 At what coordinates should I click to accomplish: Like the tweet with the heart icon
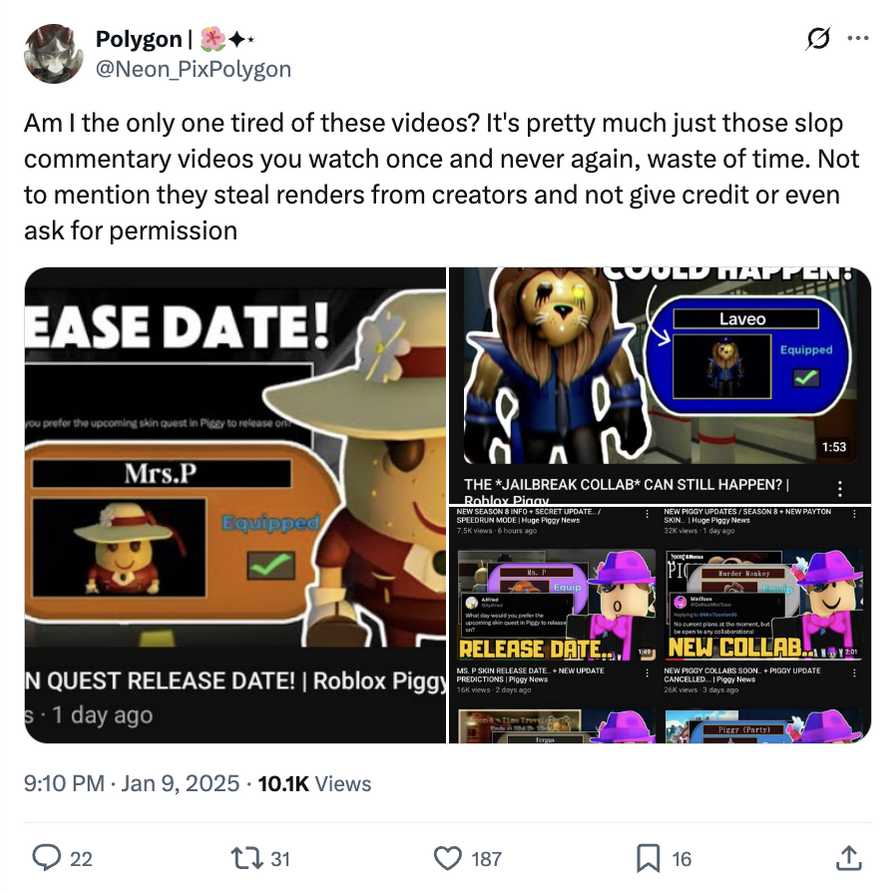click(x=448, y=858)
